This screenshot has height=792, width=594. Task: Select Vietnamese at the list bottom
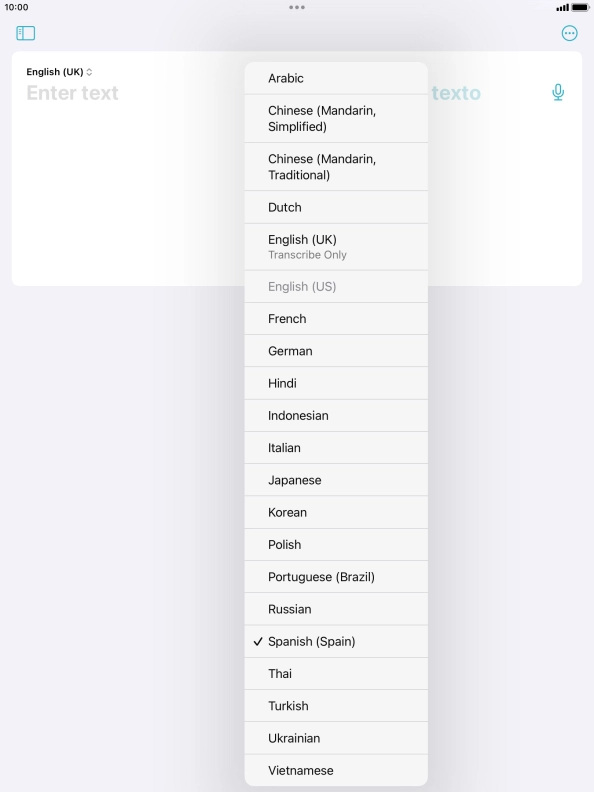336,770
